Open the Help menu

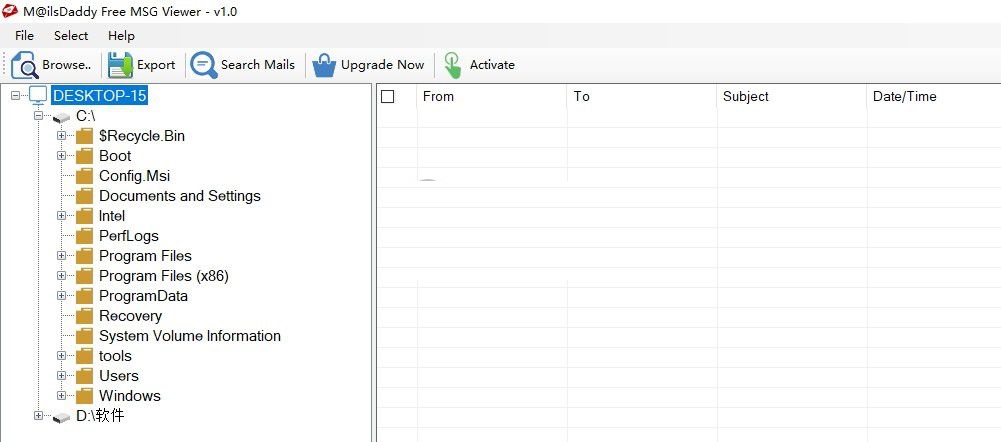(121, 36)
